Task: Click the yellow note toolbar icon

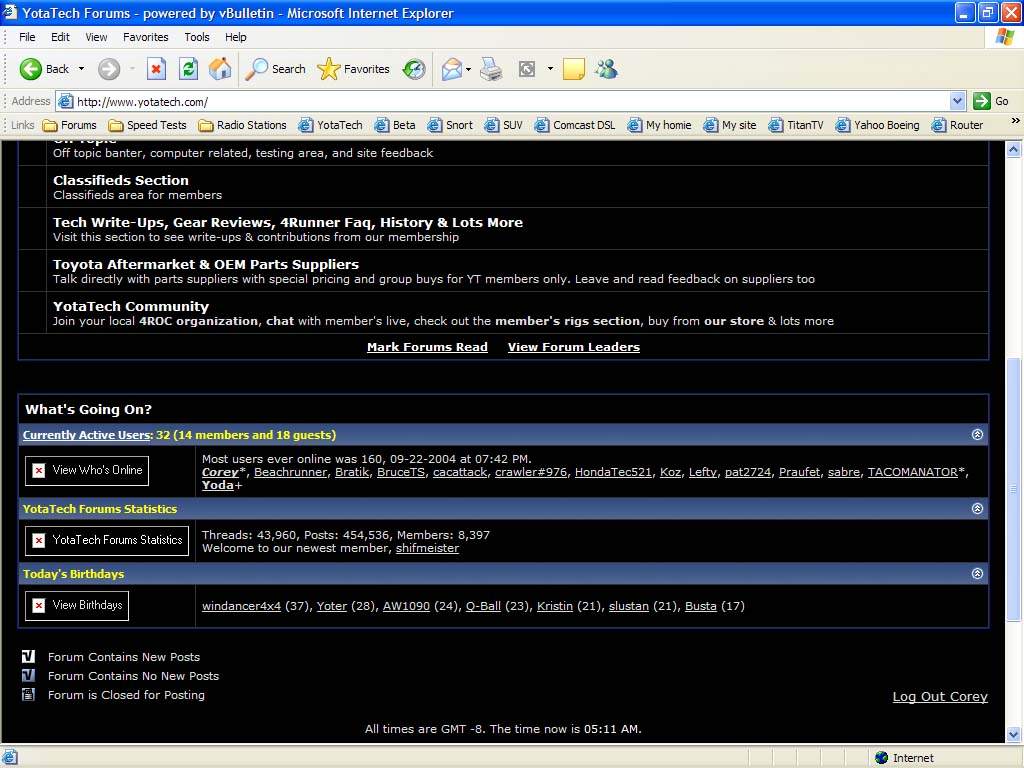Action: pos(573,69)
